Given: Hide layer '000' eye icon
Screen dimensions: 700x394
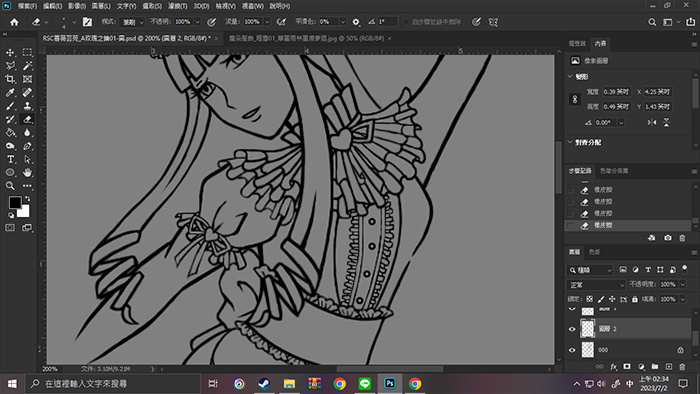Looking at the screenshot, I should pos(572,350).
